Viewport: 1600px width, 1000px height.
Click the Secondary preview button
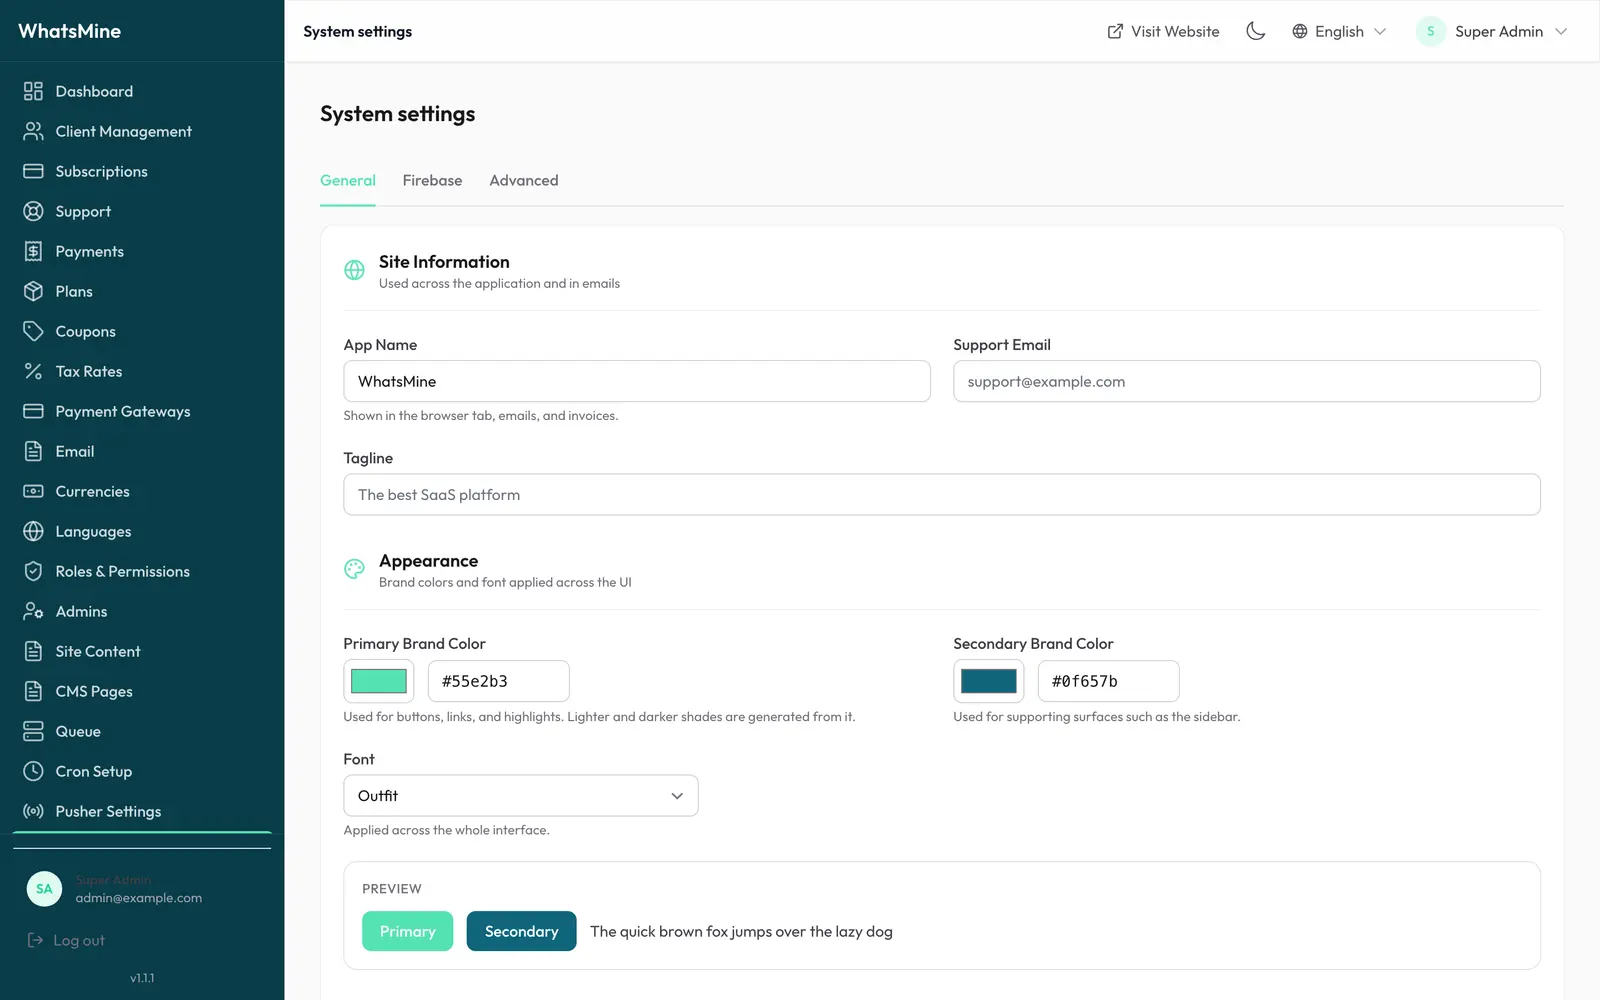click(x=521, y=931)
